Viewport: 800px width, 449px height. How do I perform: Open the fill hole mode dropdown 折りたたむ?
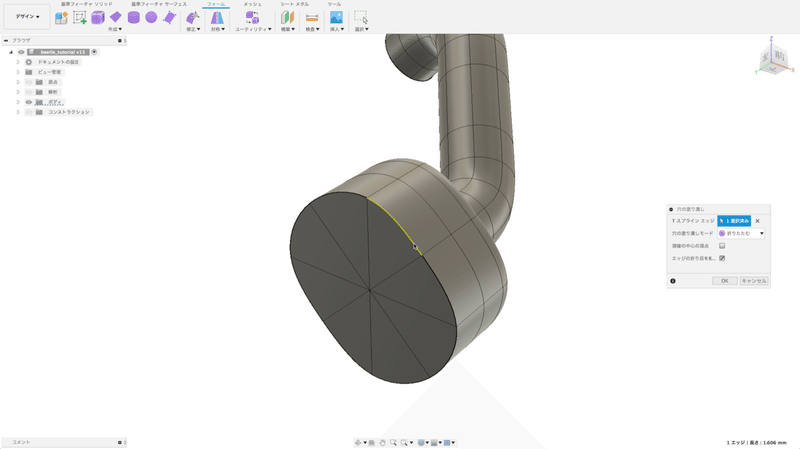741,233
